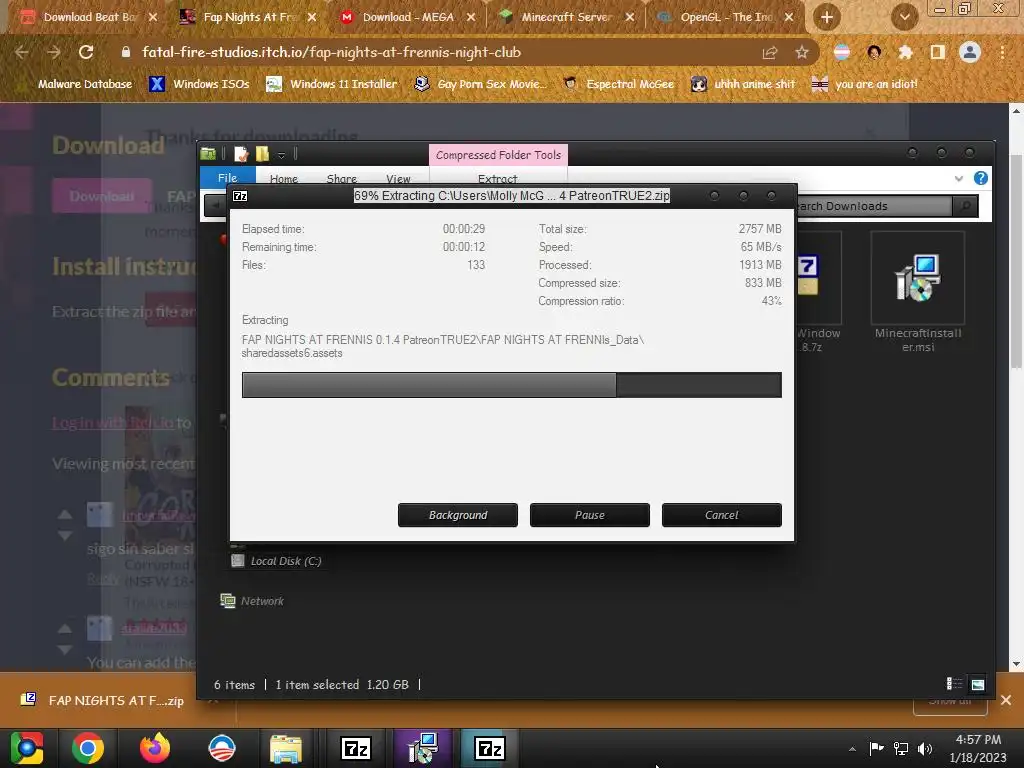Open first 7-Zip taskbar icon
1024x768 pixels.
356,748
